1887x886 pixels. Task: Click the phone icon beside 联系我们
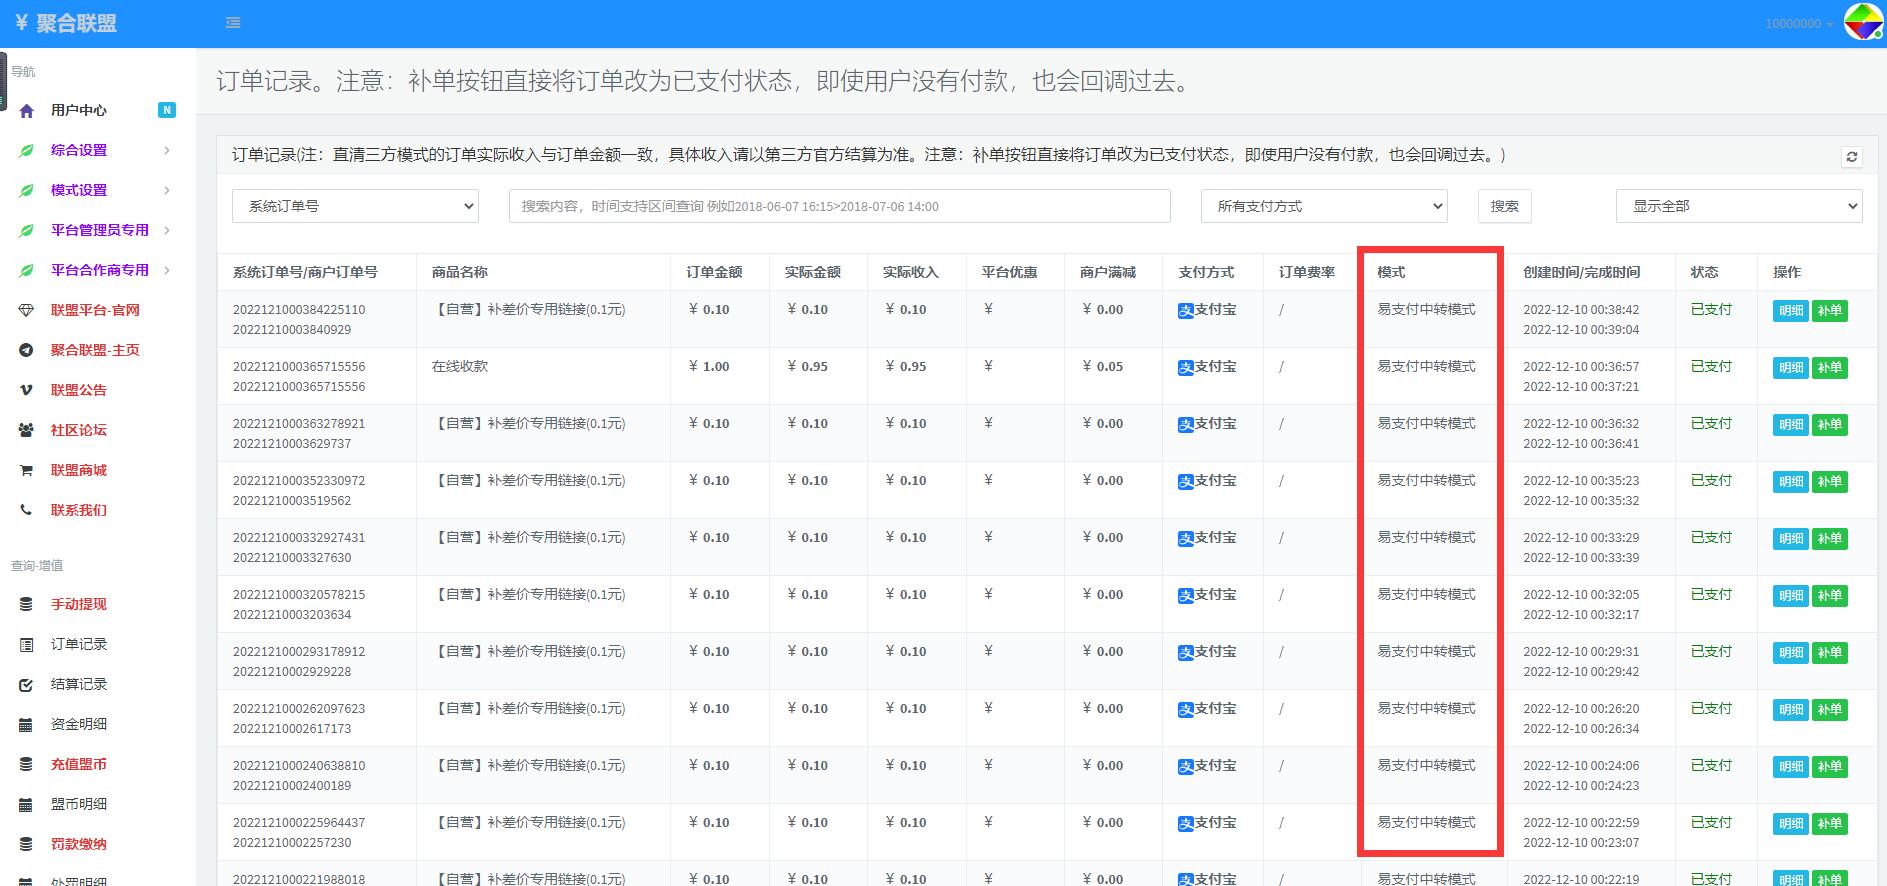click(x=27, y=510)
